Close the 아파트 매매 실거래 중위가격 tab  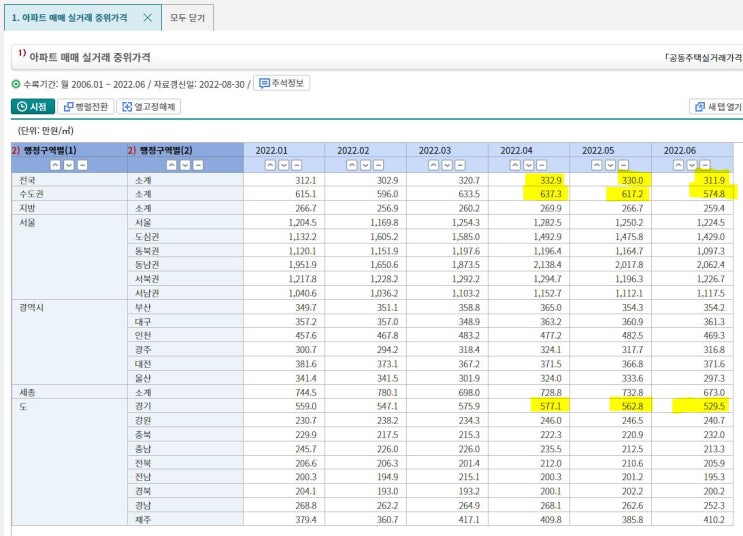pos(147,18)
